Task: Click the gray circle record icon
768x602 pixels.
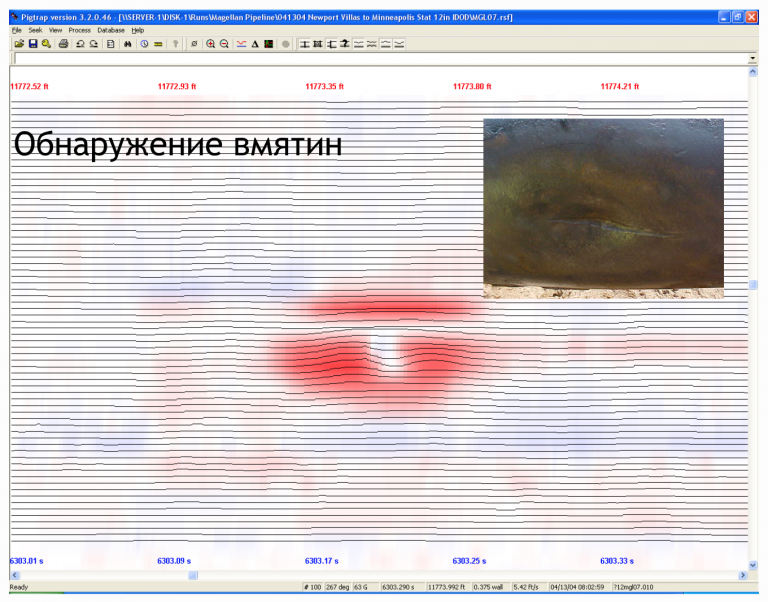Action: tap(286, 44)
